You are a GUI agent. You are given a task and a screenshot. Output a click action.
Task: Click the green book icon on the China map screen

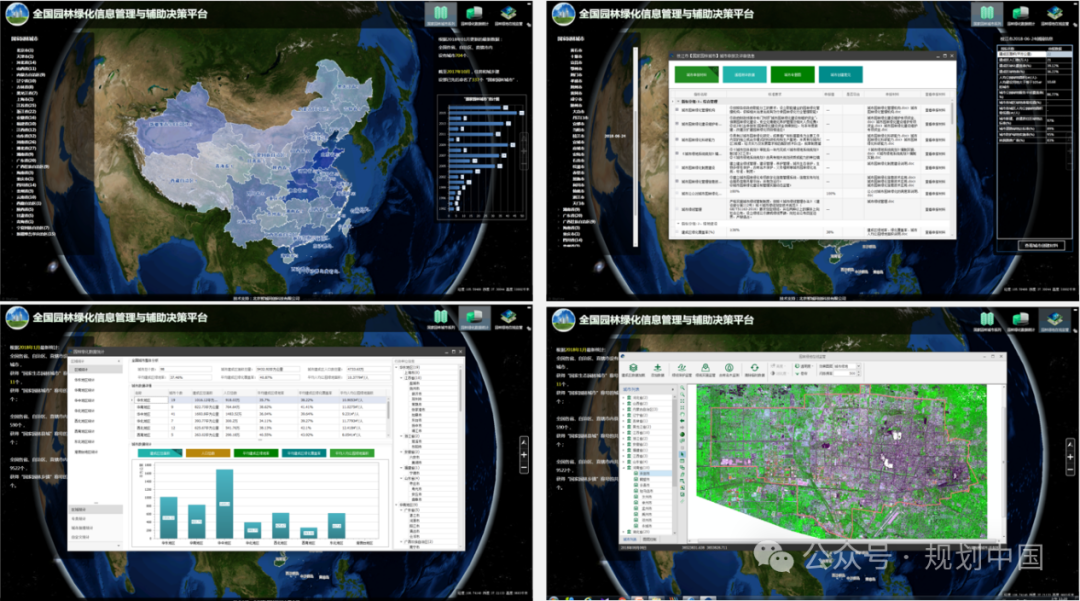(x=441, y=13)
